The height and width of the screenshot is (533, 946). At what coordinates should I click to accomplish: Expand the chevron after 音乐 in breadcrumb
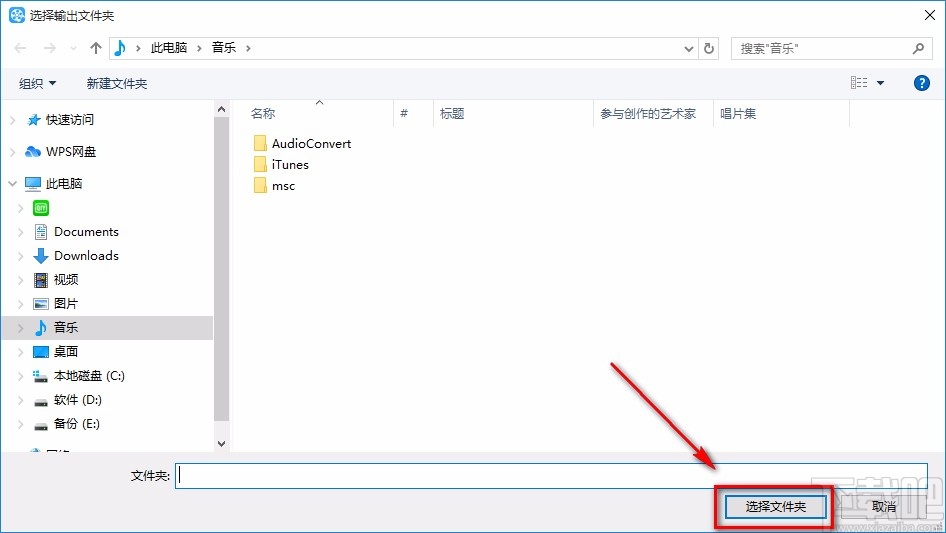point(248,48)
